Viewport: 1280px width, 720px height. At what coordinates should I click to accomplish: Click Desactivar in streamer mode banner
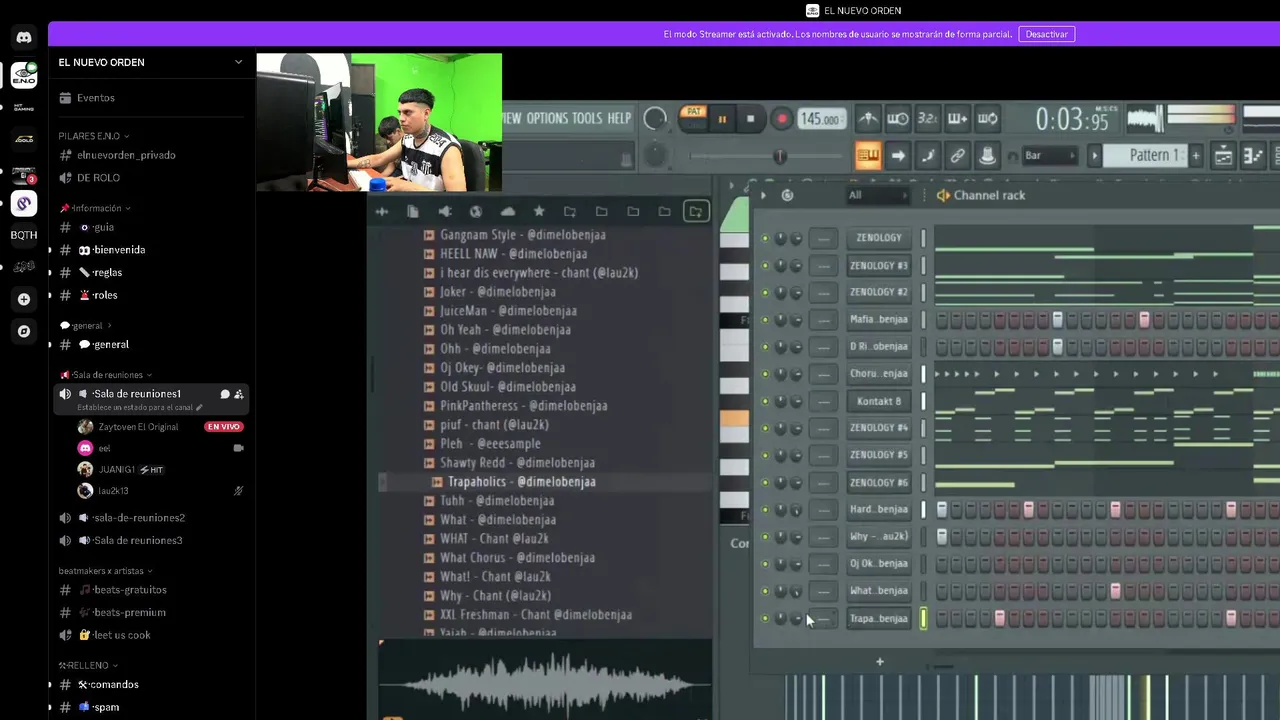click(x=1047, y=34)
